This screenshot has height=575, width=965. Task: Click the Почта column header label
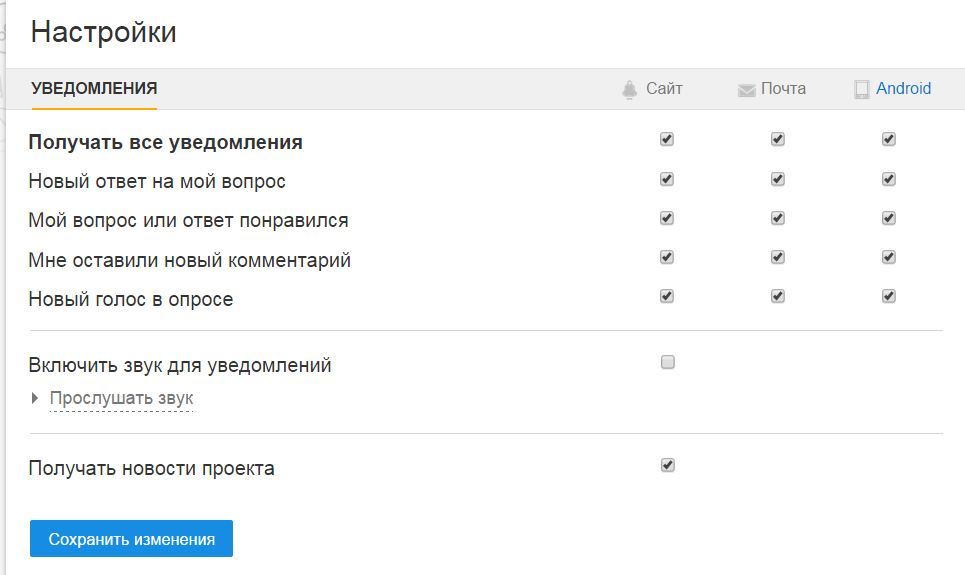tap(783, 89)
